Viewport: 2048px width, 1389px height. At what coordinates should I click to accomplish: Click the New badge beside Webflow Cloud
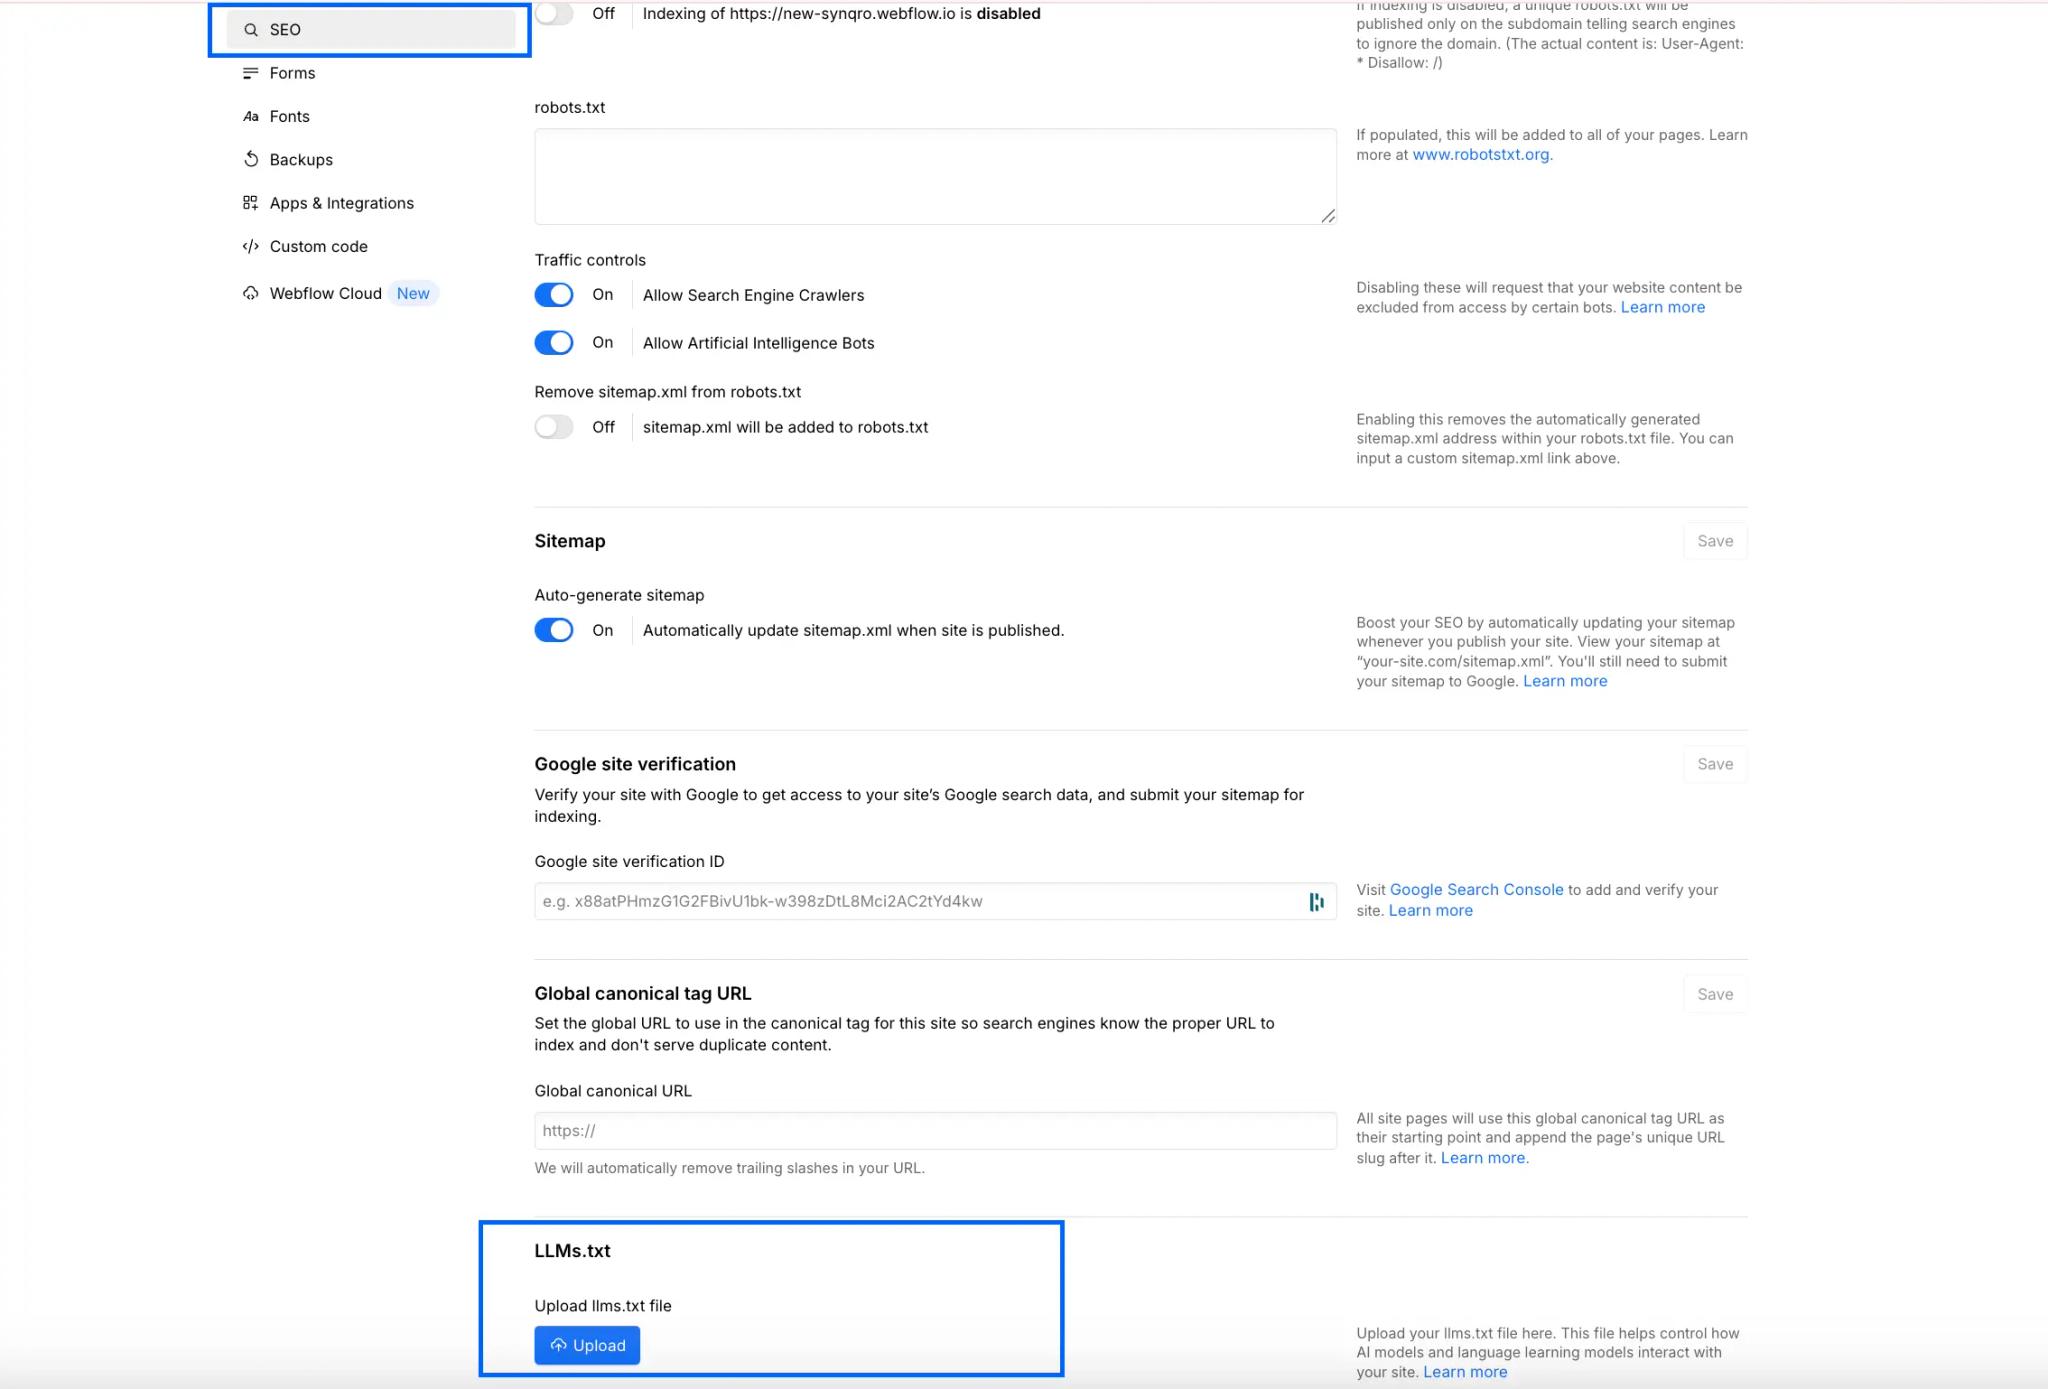click(413, 293)
